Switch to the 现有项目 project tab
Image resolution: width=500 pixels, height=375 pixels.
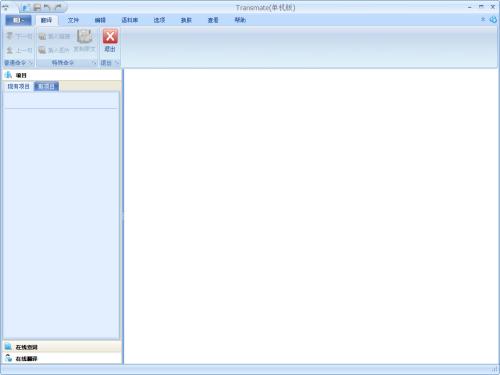click(x=19, y=87)
